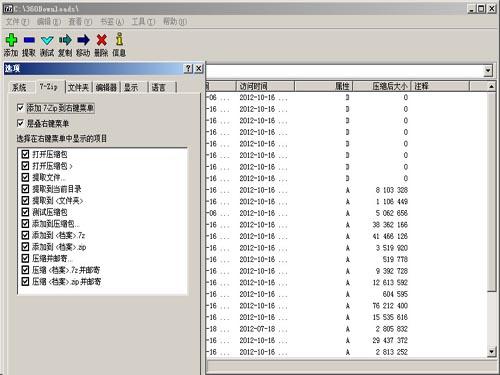Click the file list scroll down arrow
500x375 pixels.
[492, 352]
